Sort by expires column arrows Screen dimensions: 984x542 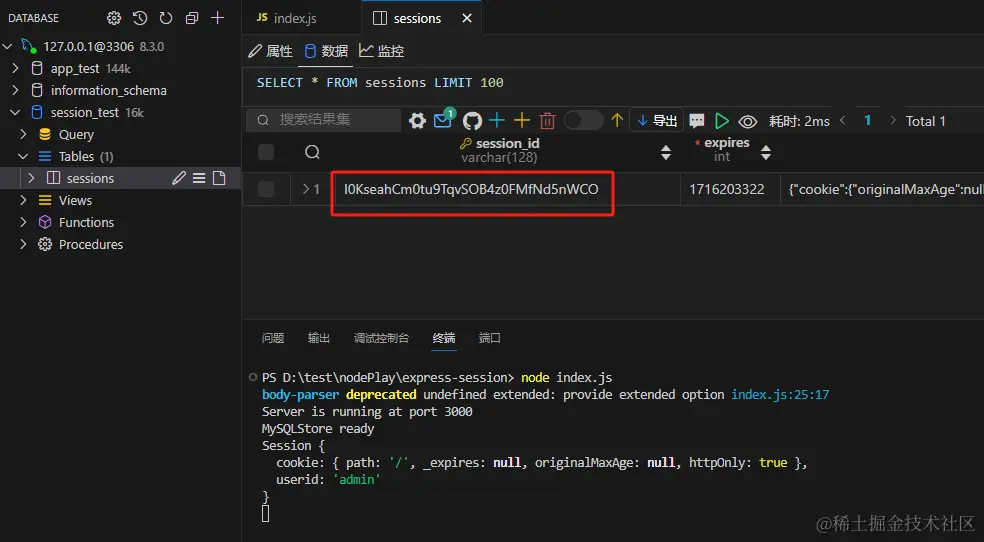pyautogui.click(x=766, y=152)
